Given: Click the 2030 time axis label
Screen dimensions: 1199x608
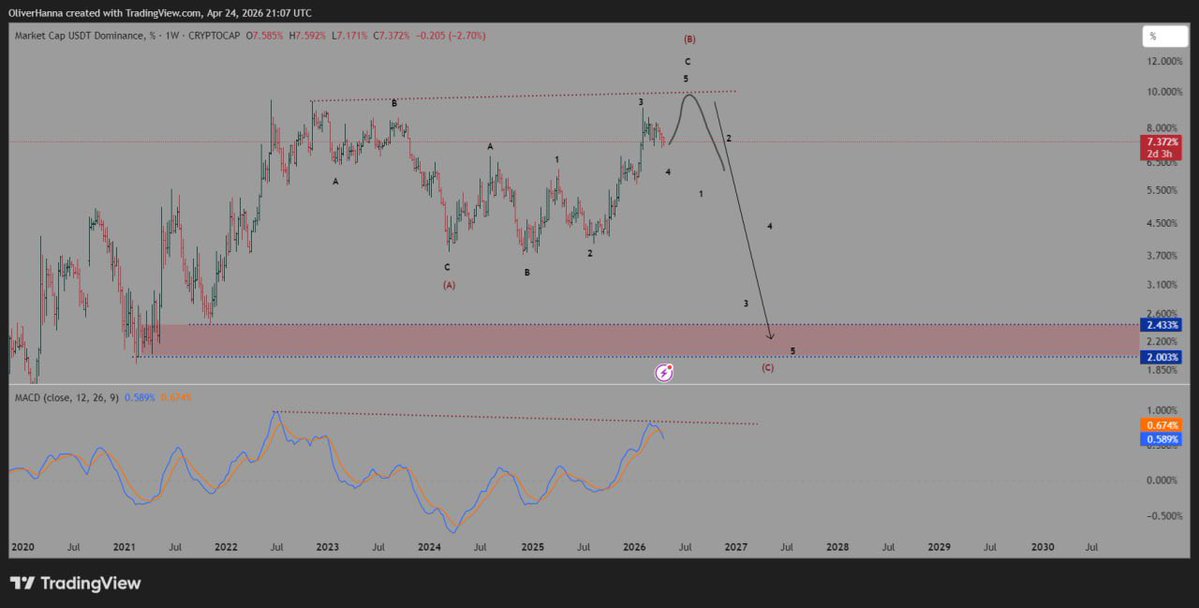Looking at the screenshot, I should tap(1042, 548).
